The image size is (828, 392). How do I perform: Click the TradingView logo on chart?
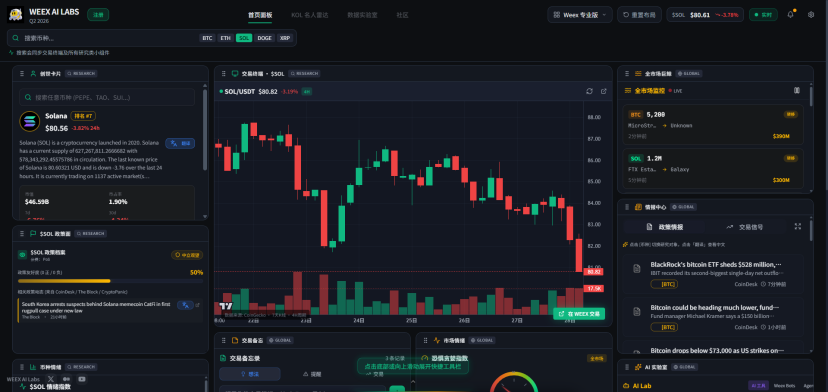point(226,306)
